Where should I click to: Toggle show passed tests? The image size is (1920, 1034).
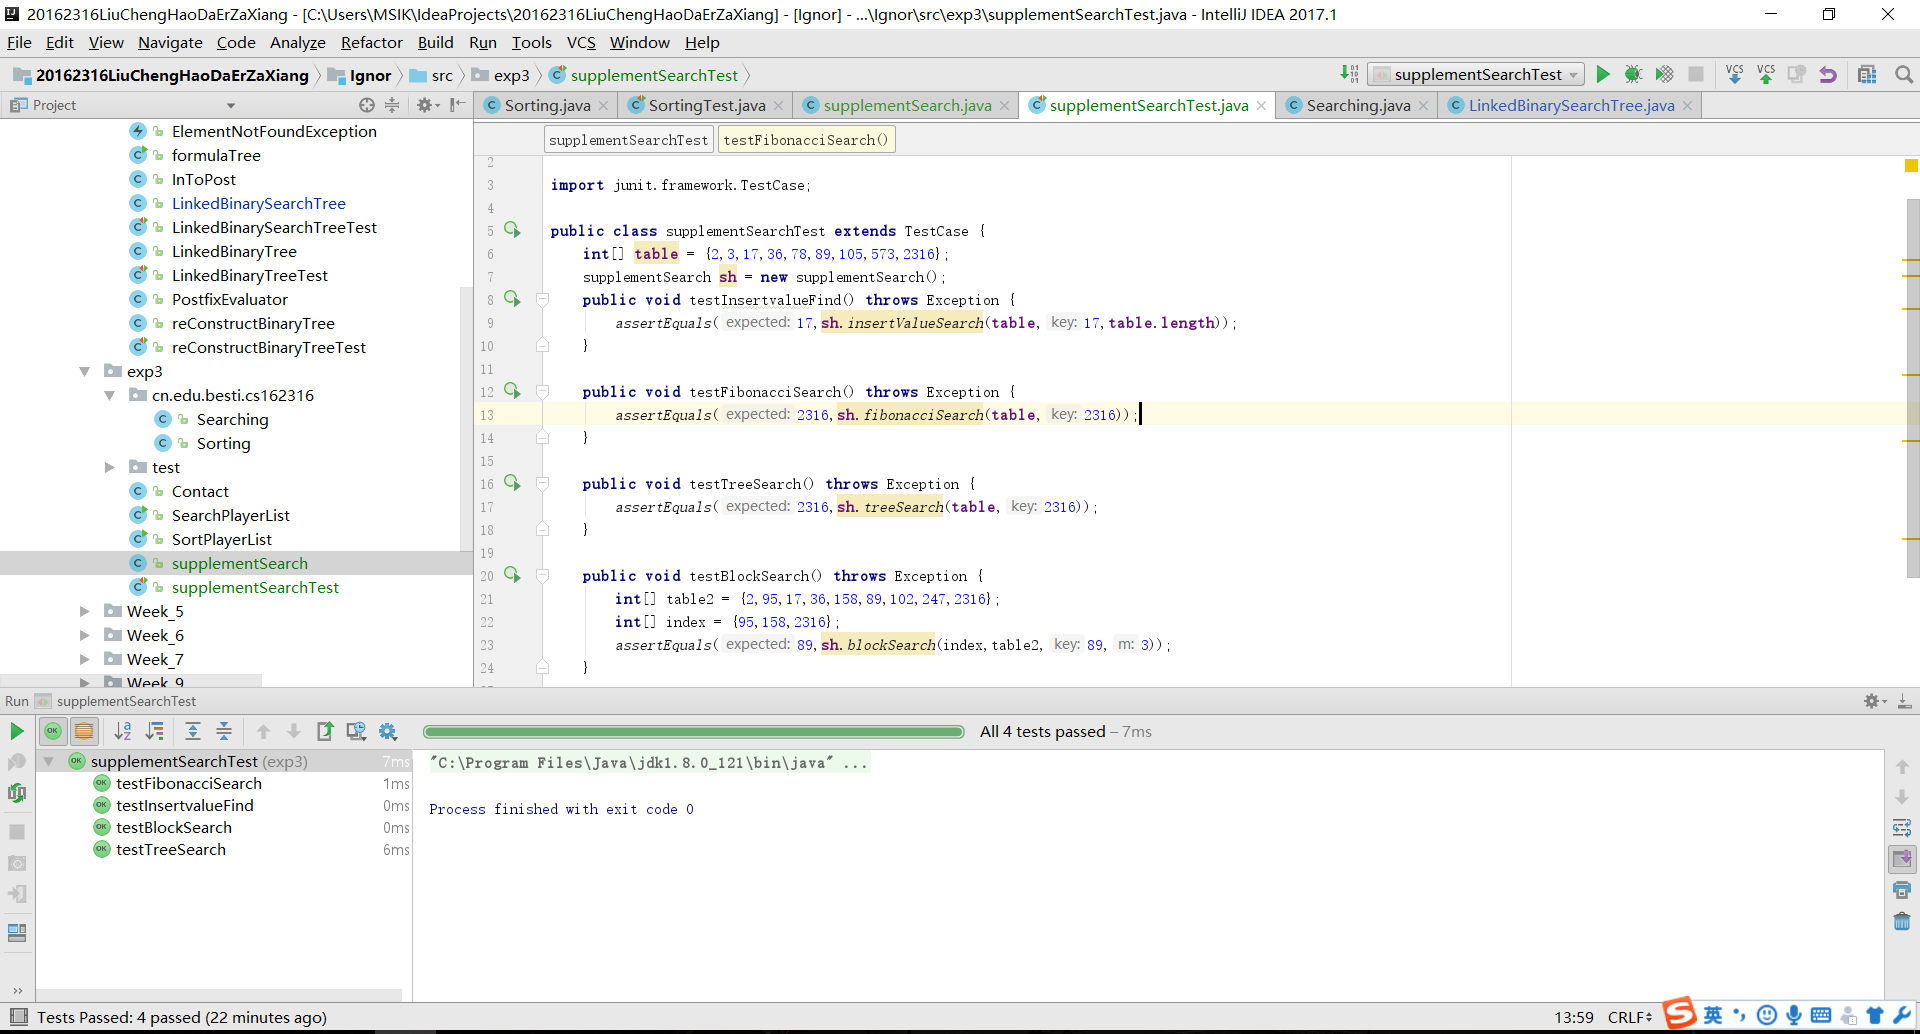pyautogui.click(x=53, y=731)
